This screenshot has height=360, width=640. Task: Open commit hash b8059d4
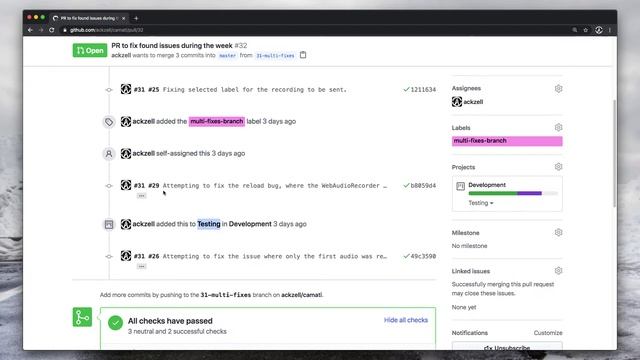pyautogui.click(x=423, y=185)
